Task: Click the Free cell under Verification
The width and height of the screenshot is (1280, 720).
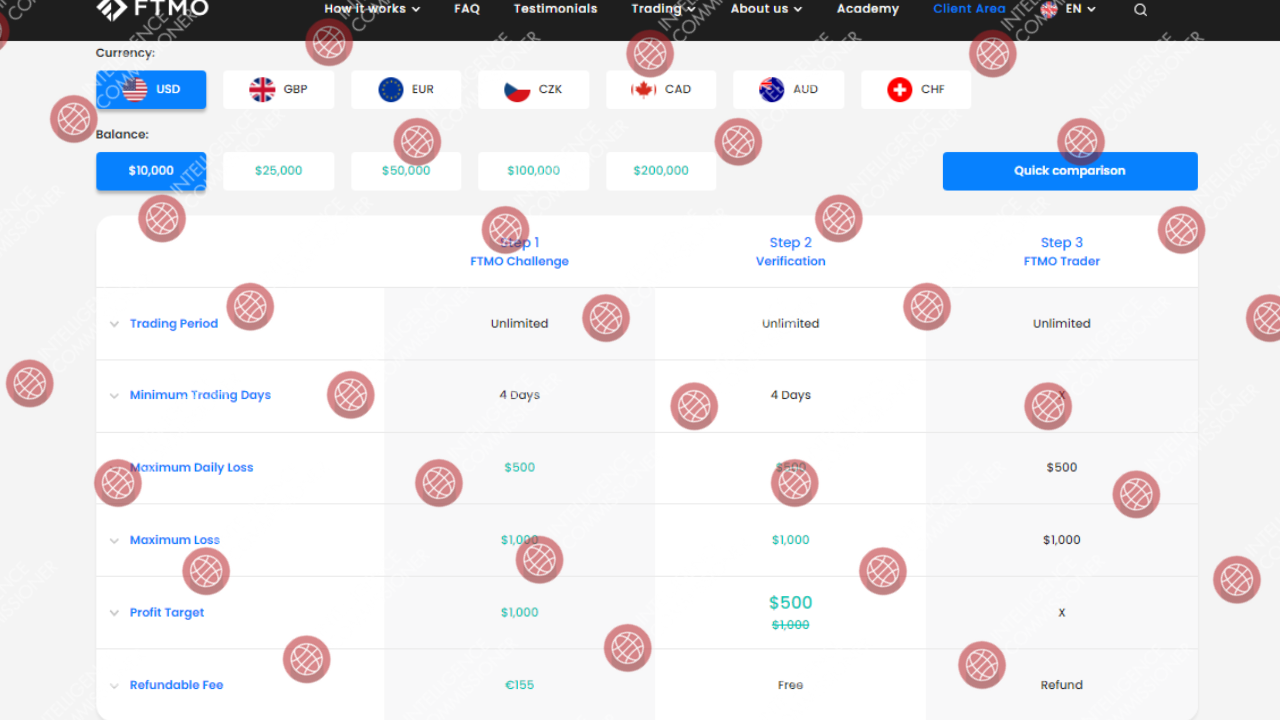Action: (790, 685)
